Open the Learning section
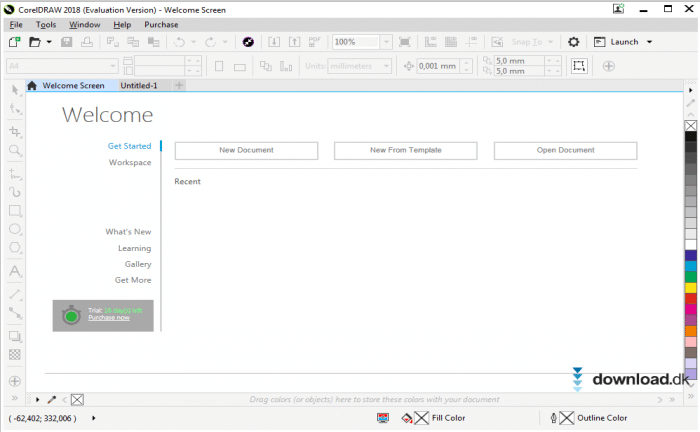The image size is (700, 432). 134,248
